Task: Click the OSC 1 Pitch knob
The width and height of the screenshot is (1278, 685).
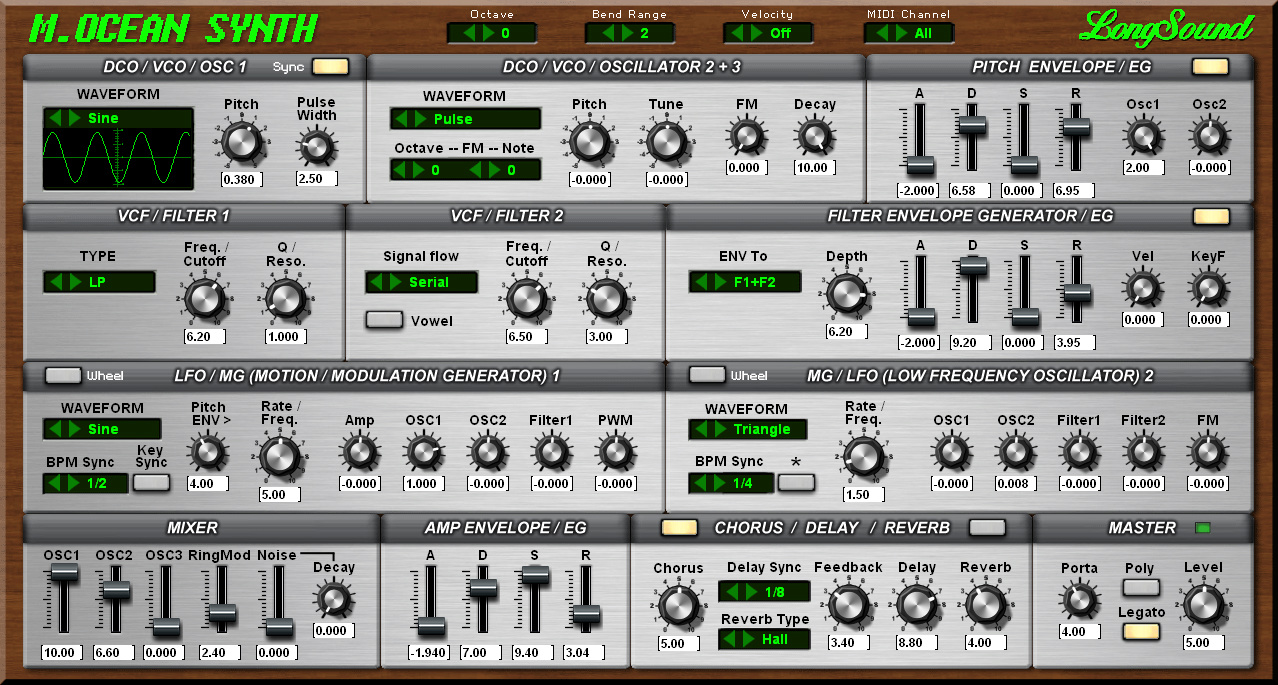Action: (241, 143)
